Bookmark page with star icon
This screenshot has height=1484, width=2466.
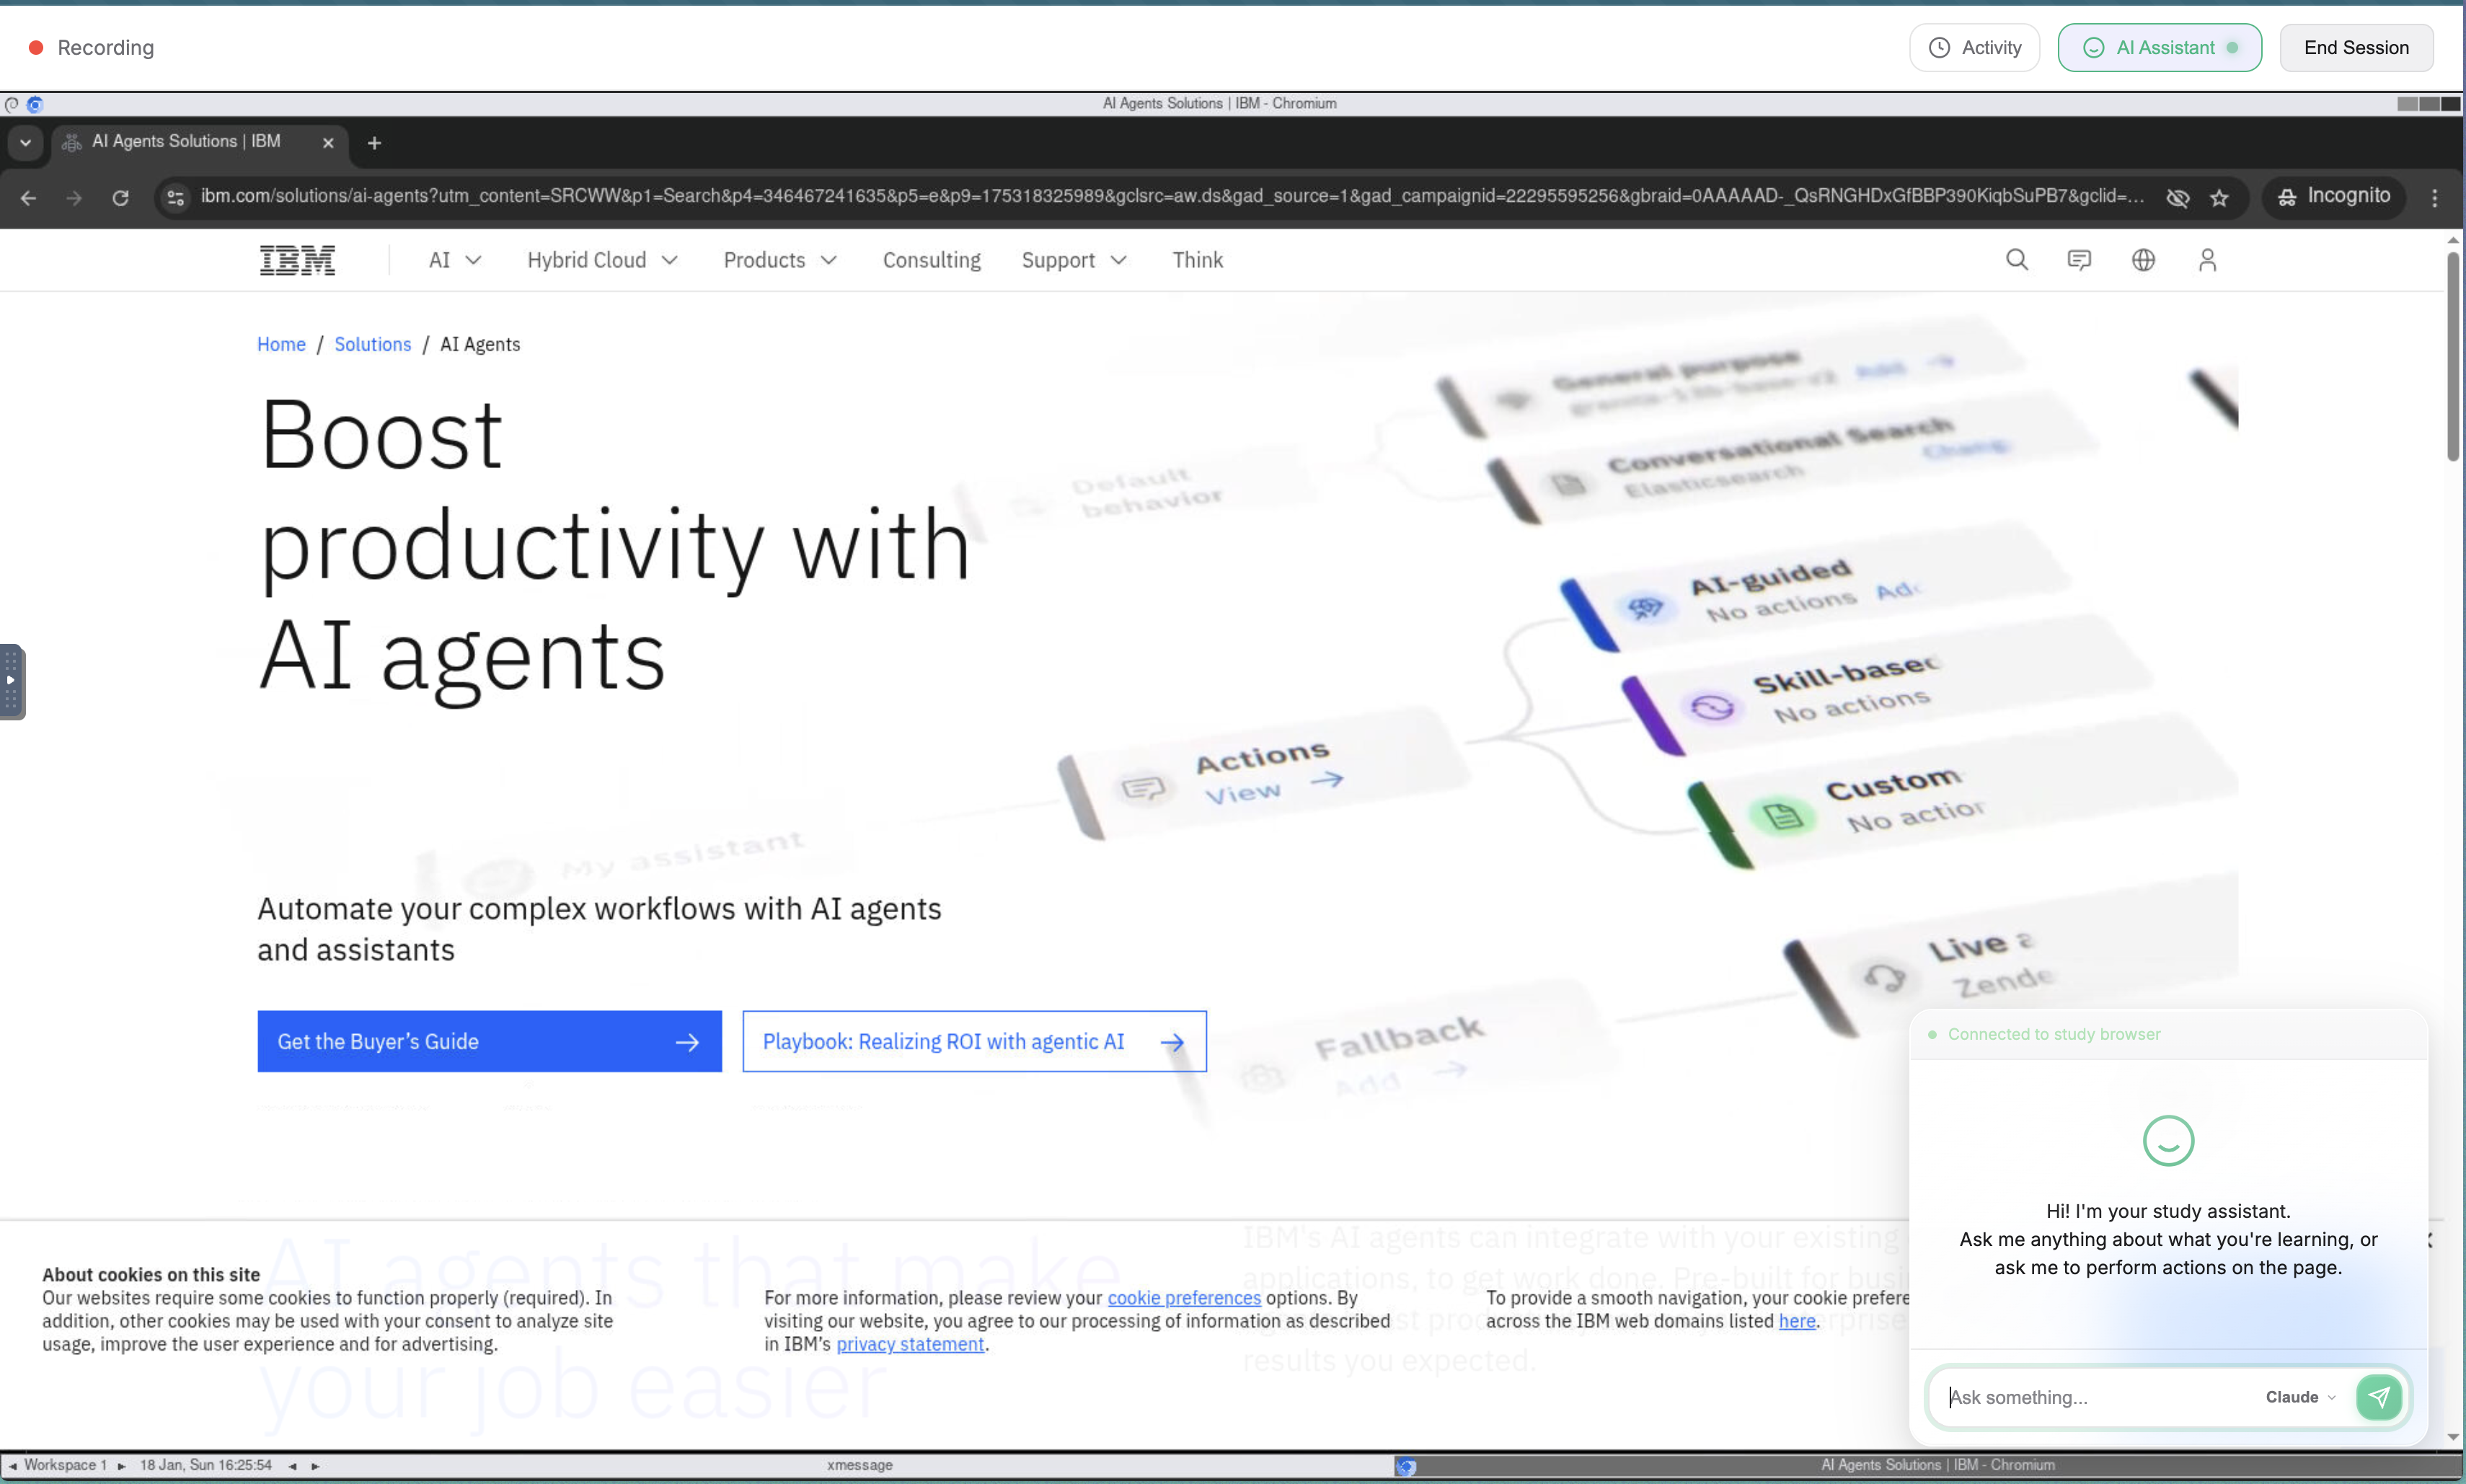[x=2219, y=198]
